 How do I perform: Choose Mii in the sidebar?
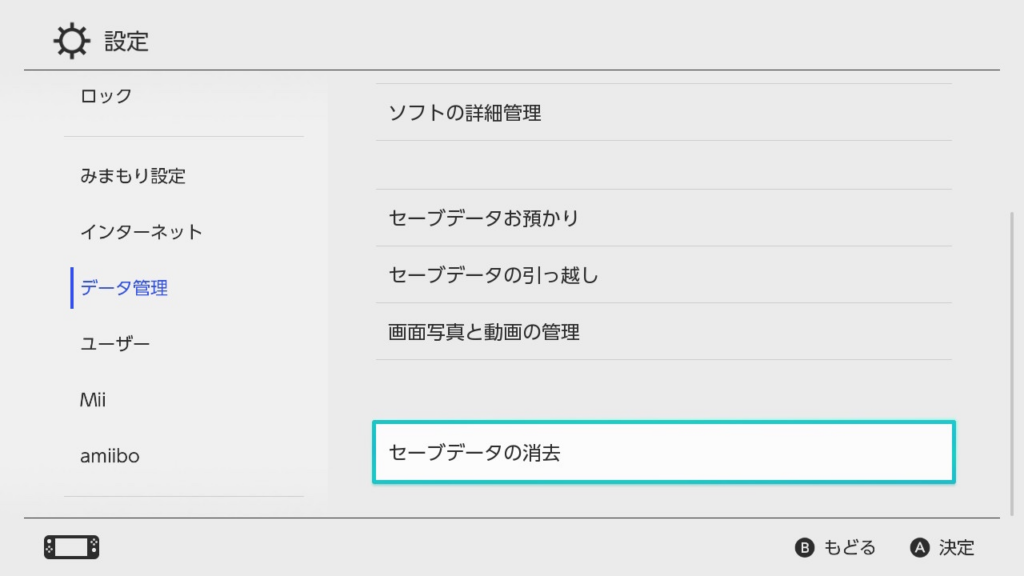click(93, 400)
